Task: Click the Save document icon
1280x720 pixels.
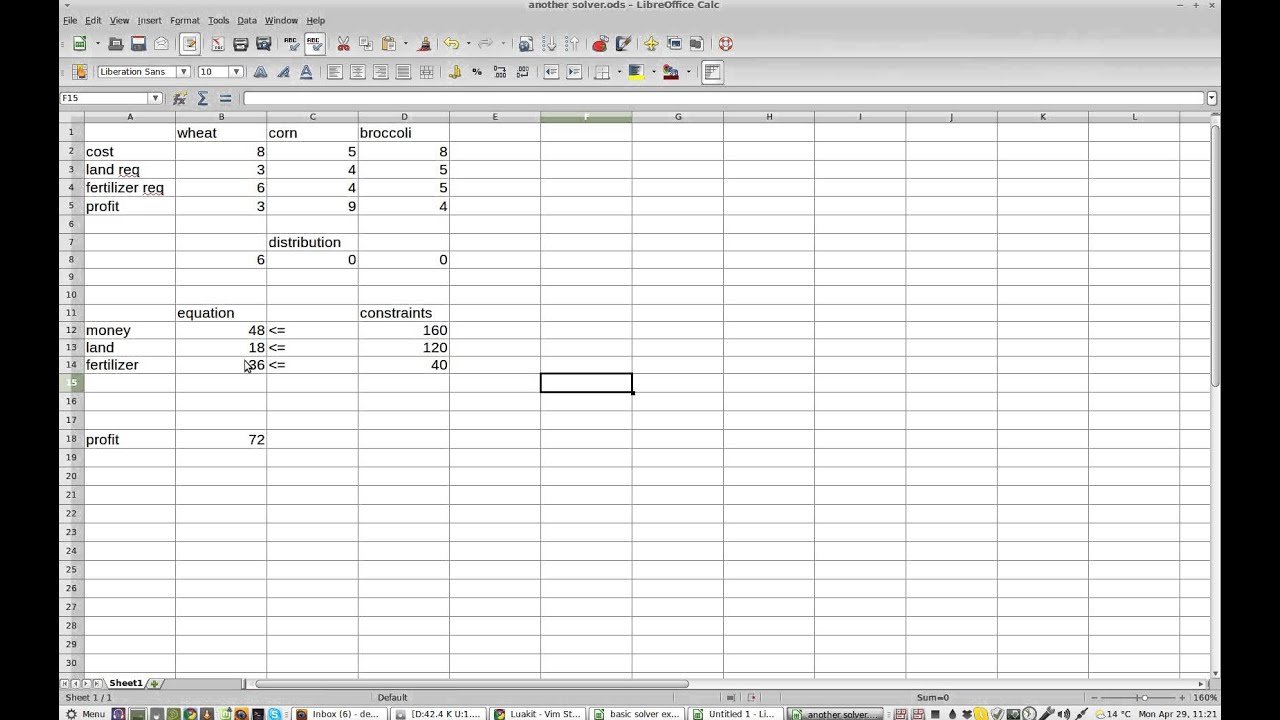Action: pyautogui.click(x=139, y=44)
